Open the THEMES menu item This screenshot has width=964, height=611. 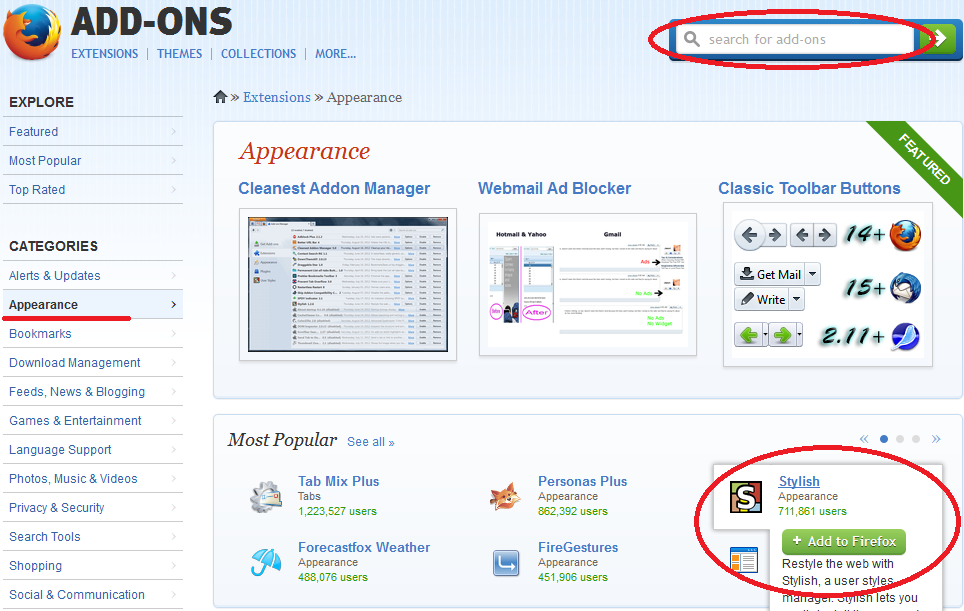point(179,54)
